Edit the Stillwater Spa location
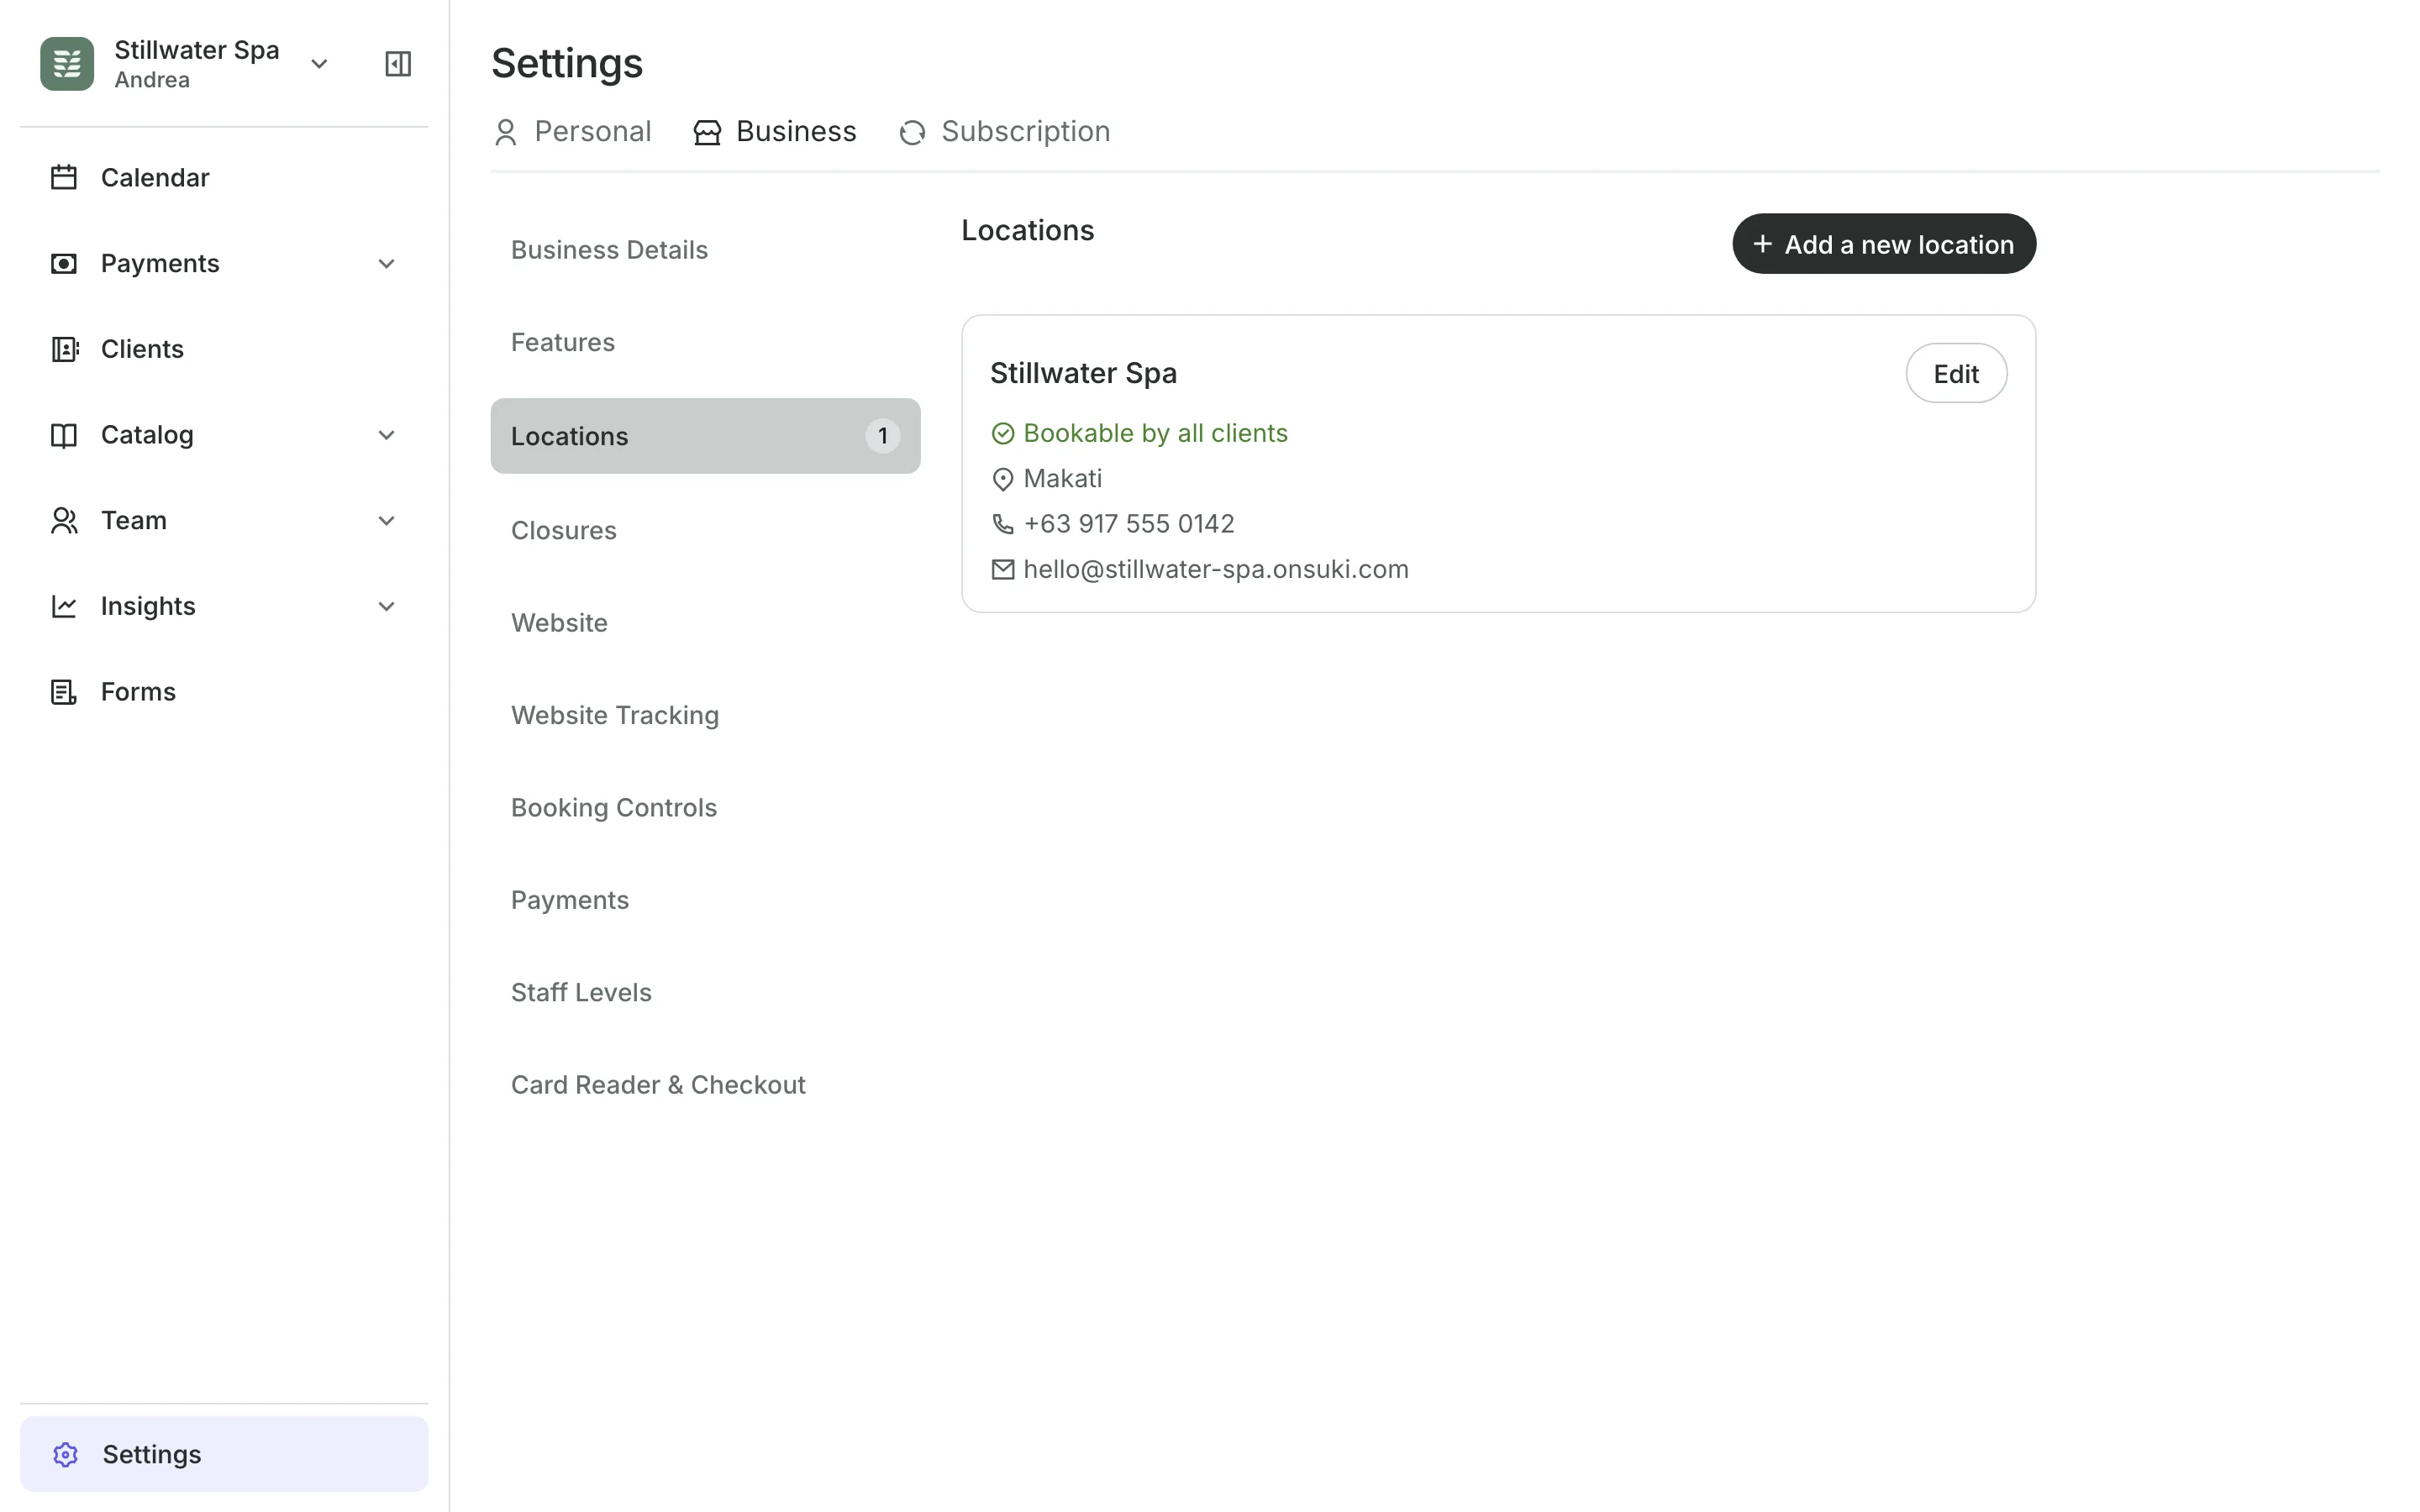 click(x=1956, y=373)
